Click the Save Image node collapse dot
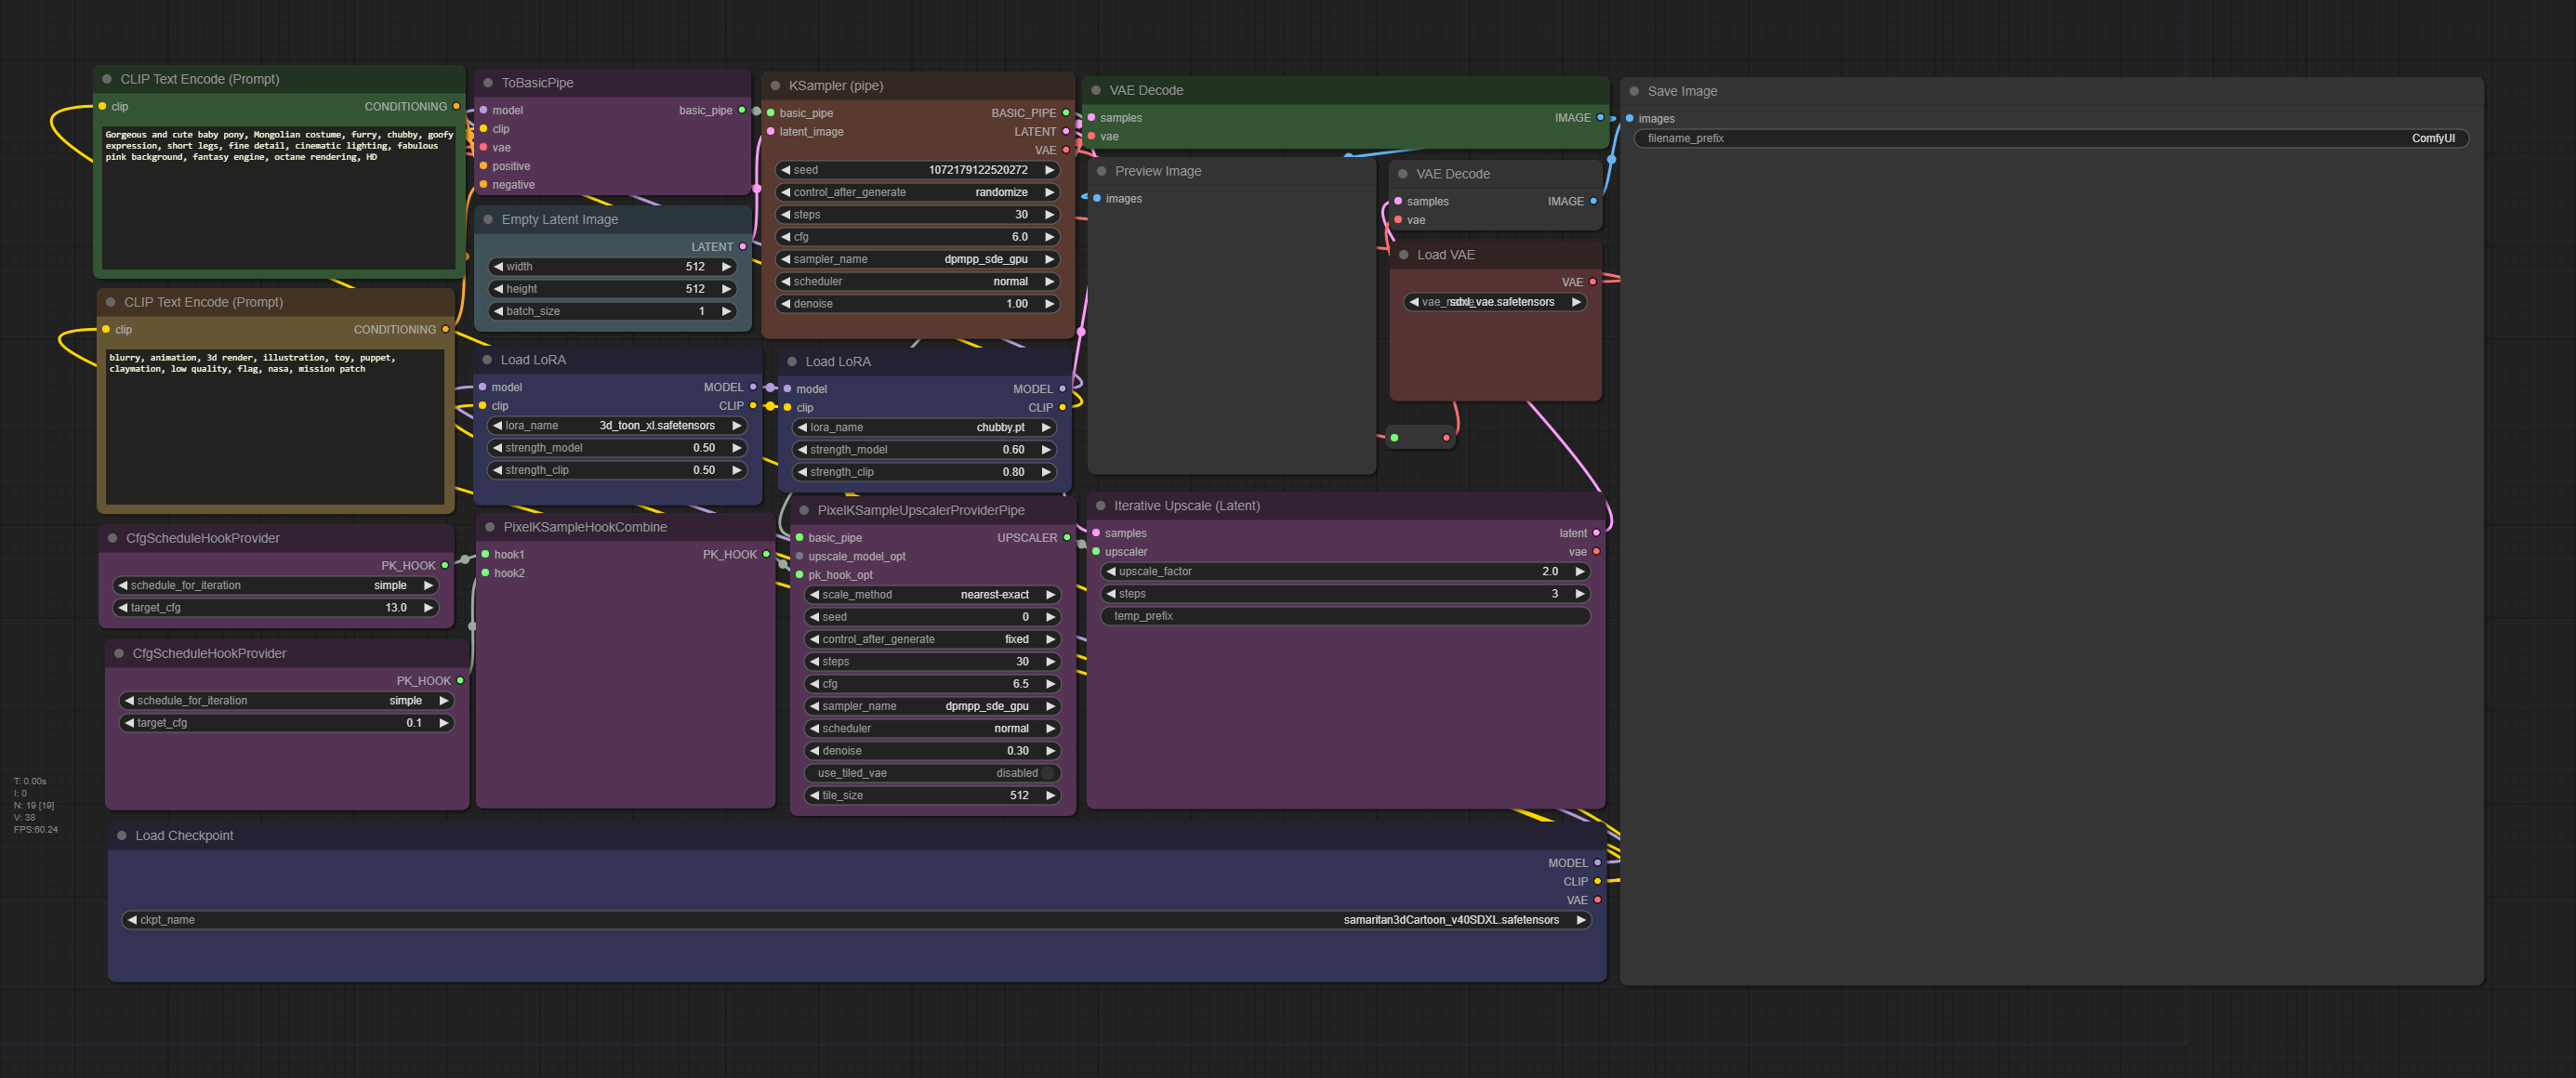The image size is (2576, 1078). [1634, 91]
